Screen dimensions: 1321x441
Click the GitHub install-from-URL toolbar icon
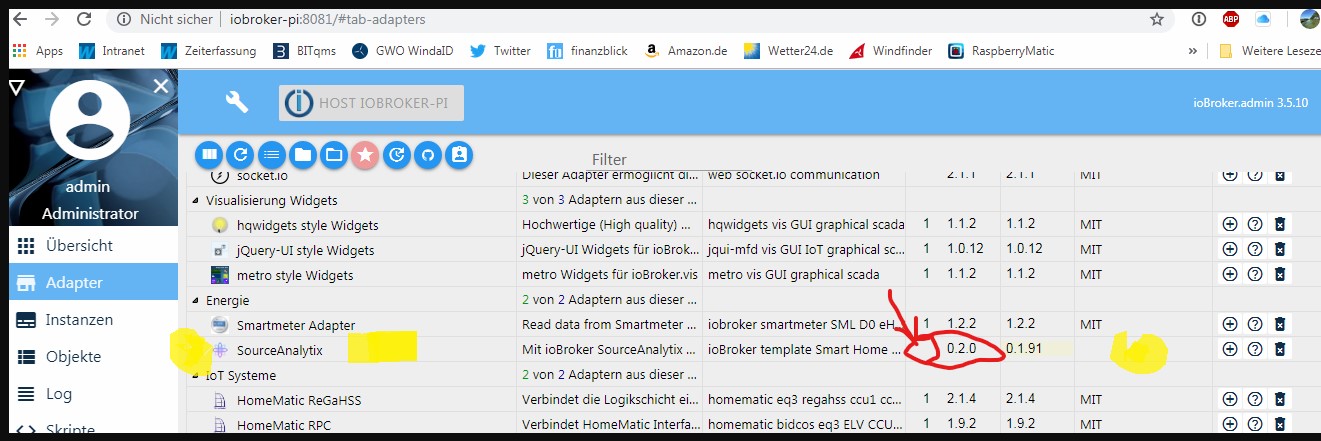coord(428,155)
